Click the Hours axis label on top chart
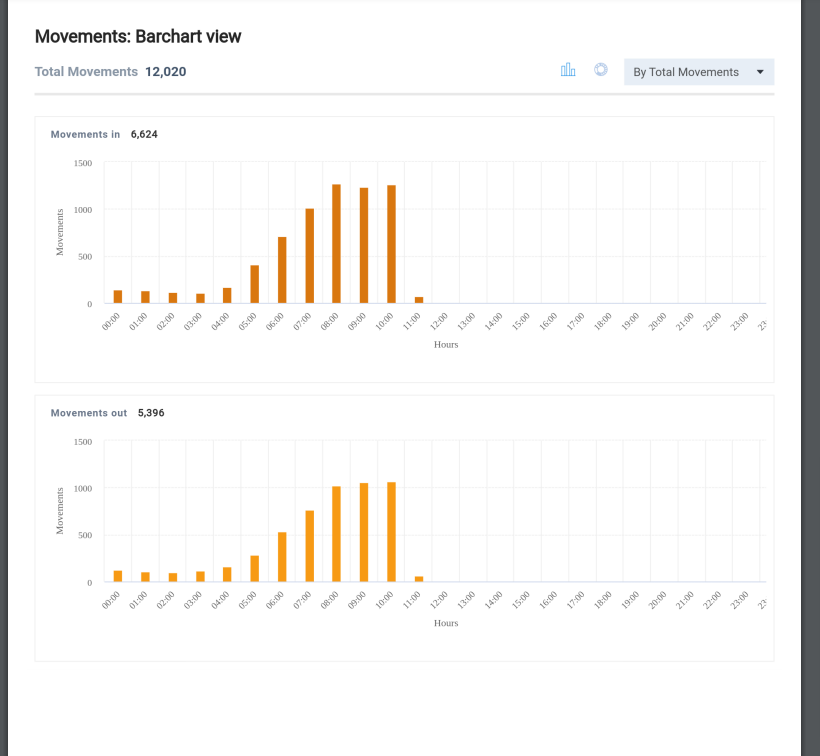Image resolution: width=820 pixels, height=756 pixels. (445, 344)
